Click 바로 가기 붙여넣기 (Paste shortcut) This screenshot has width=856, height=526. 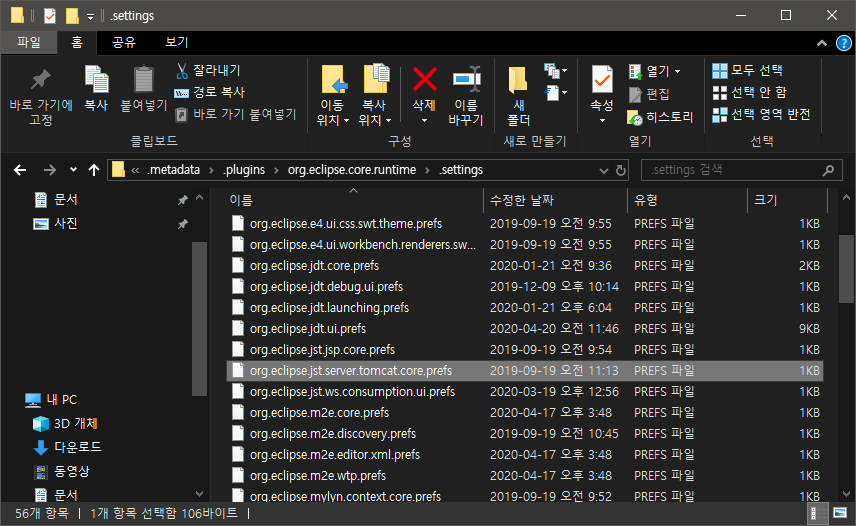tap(236, 114)
